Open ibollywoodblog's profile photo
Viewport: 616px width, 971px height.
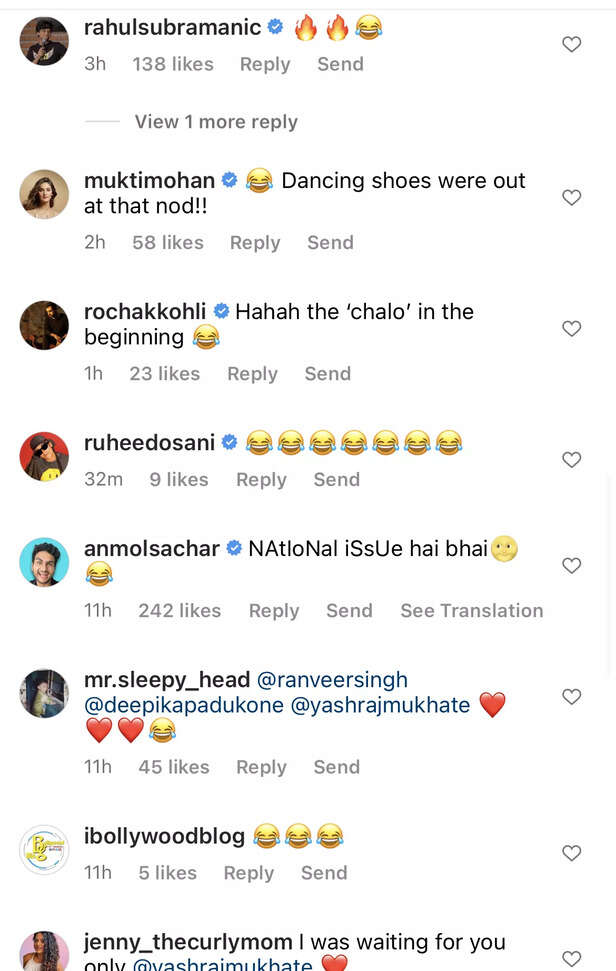click(x=44, y=848)
